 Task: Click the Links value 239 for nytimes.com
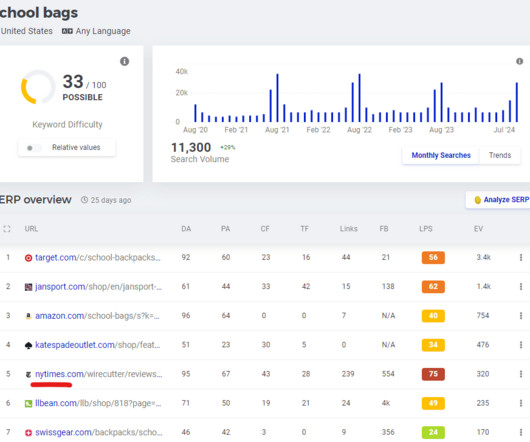[348, 374]
